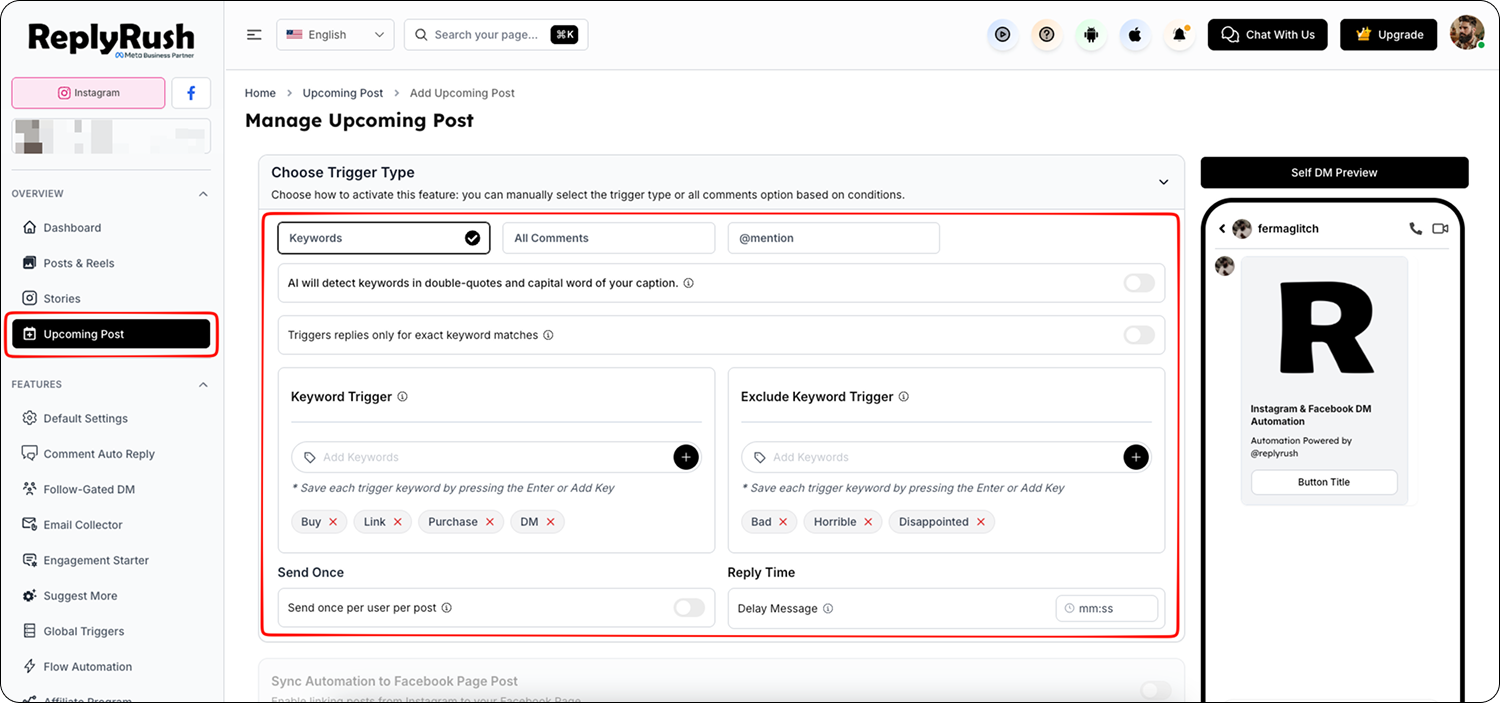Select the @mention trigger type
The image size is (1500, 703).
point(834,238)
